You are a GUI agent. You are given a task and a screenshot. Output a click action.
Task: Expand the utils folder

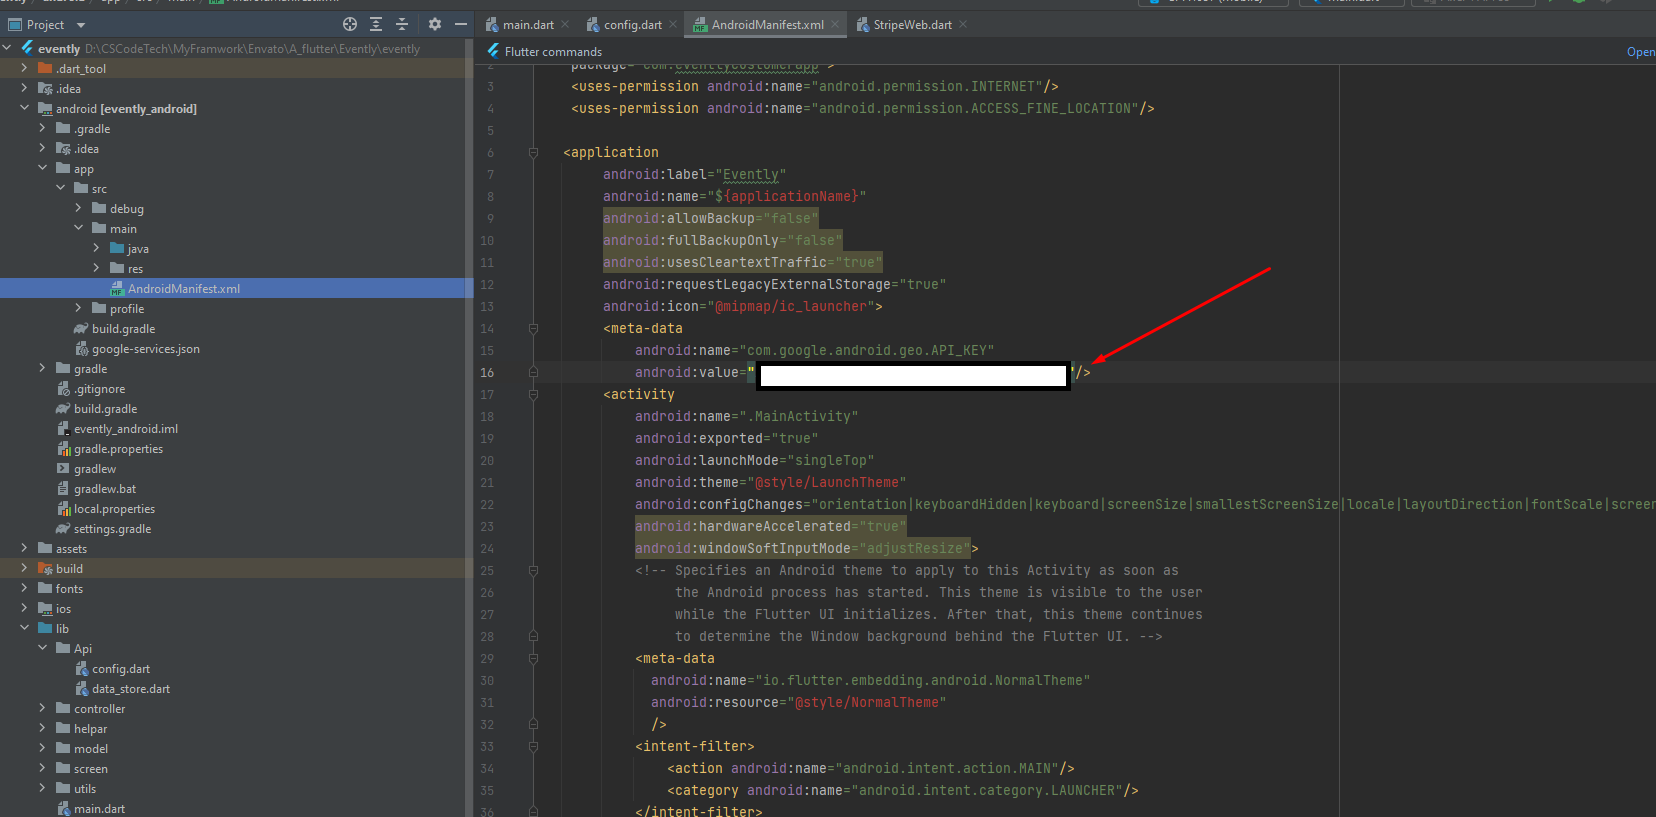(x=42, y=788)
